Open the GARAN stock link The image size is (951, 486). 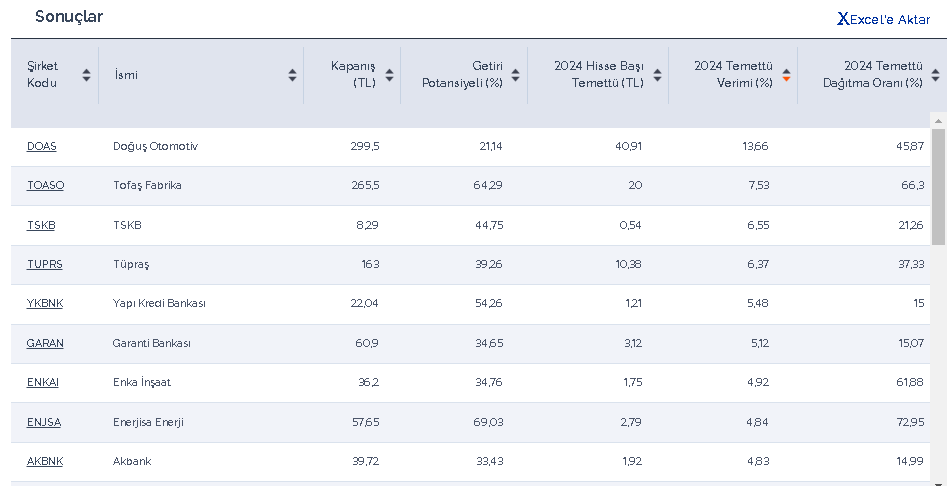tap(45, 343)
